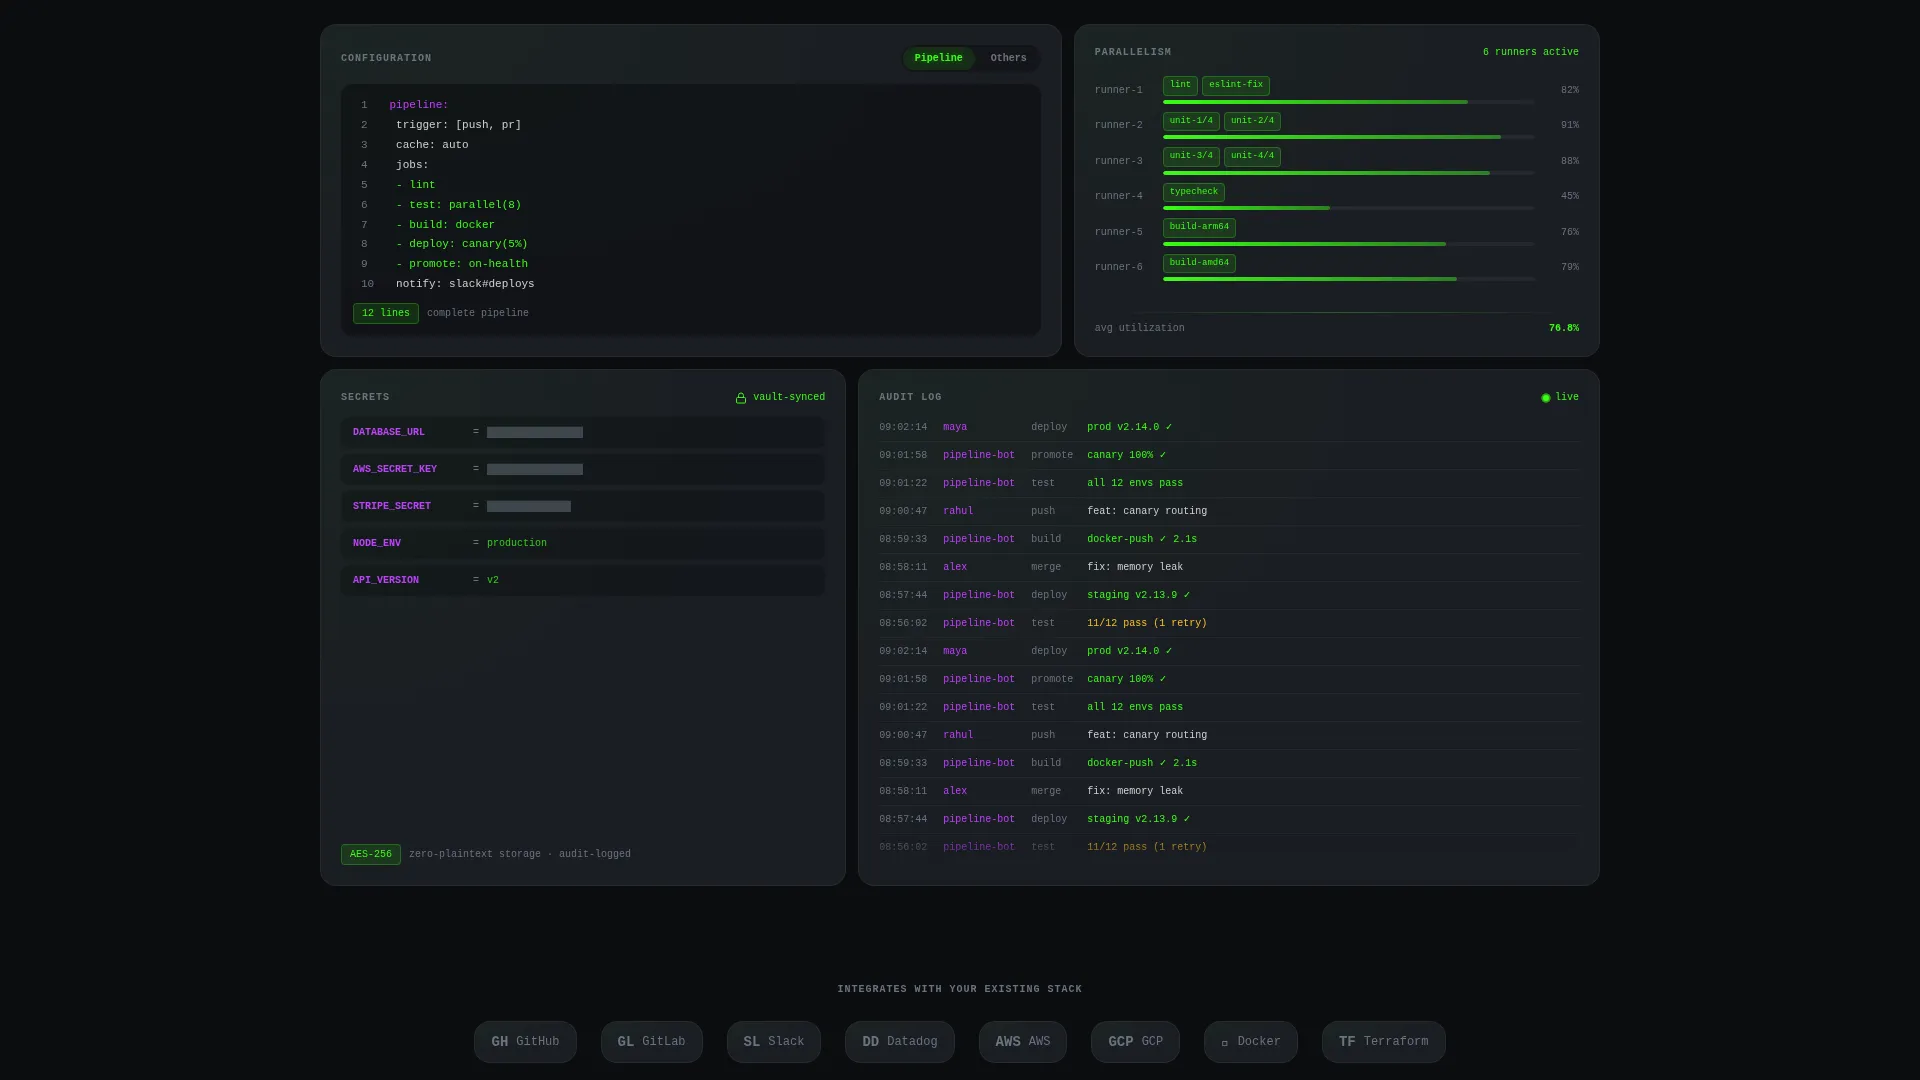Select the build-arm64 job tag
The image size is (1920, 1080).
pos(1199,227)
